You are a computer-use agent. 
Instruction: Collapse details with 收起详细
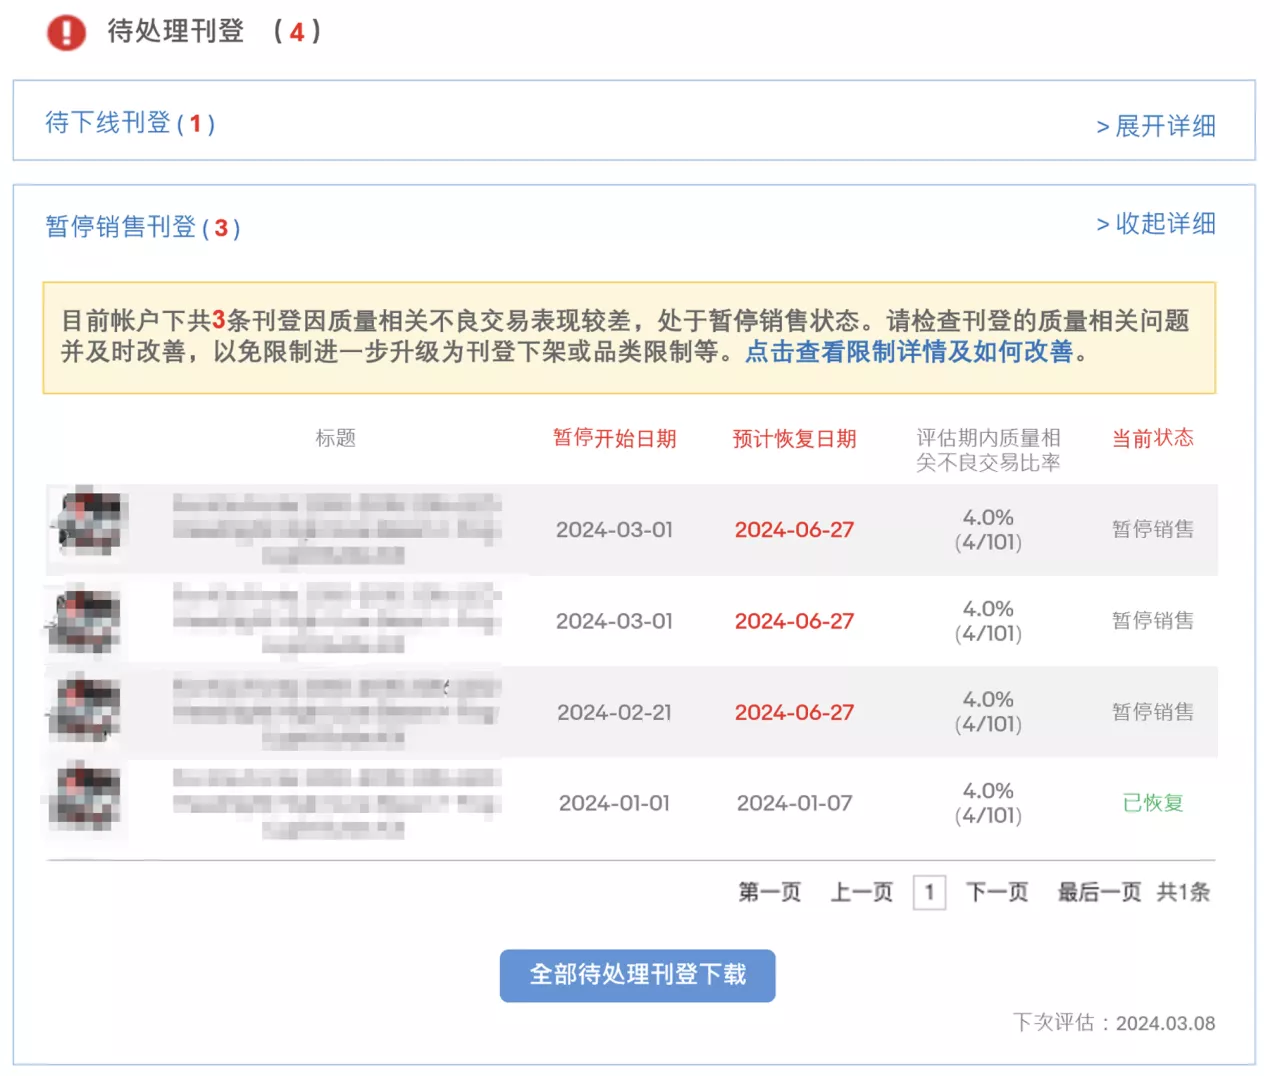coord(1156,224)
